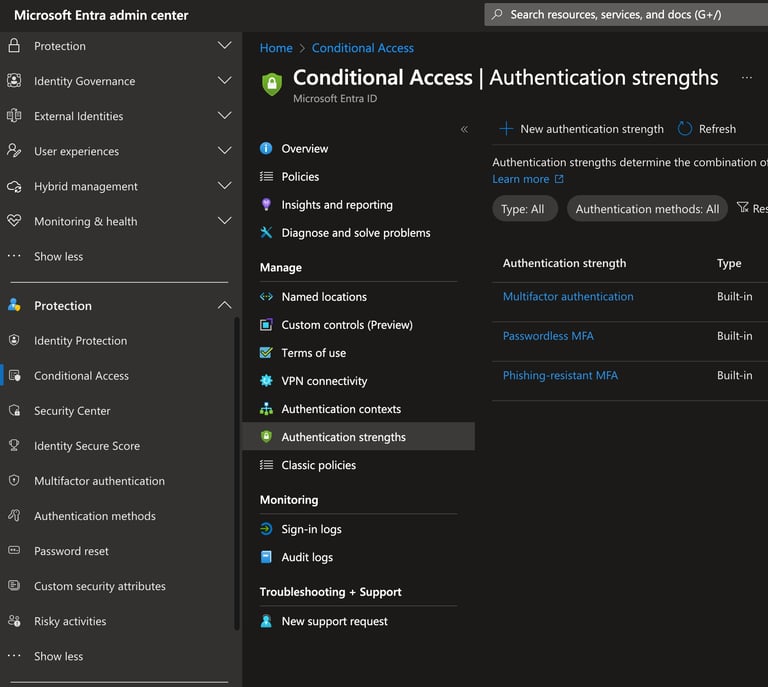Click the Custom security attributes icon
The height and width of the screenshot is (687, 768).
(14, 586)
